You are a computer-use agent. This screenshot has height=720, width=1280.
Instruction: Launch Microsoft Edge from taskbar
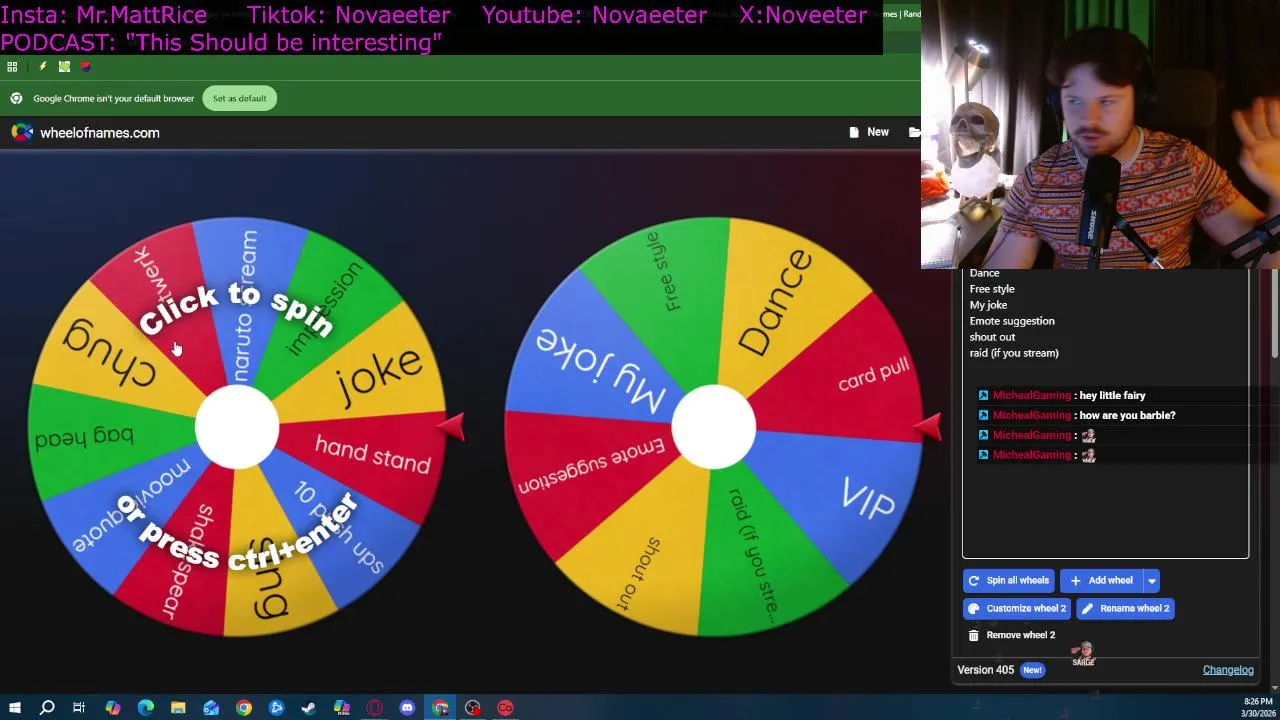tap(146, 708)
